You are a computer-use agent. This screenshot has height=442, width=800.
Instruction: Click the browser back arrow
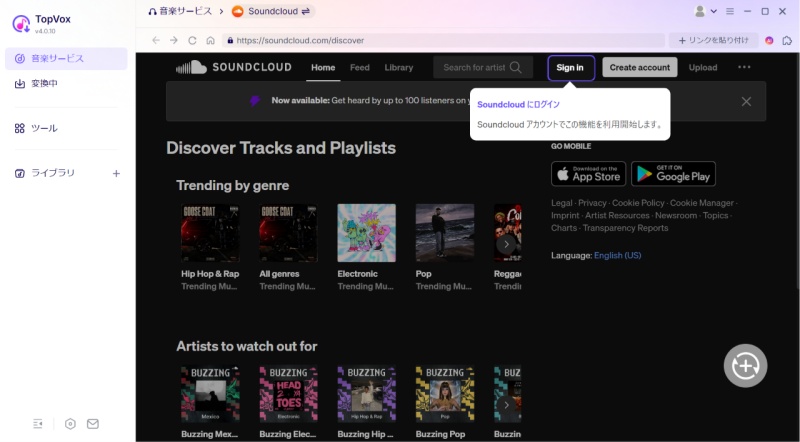click(156, 40)
